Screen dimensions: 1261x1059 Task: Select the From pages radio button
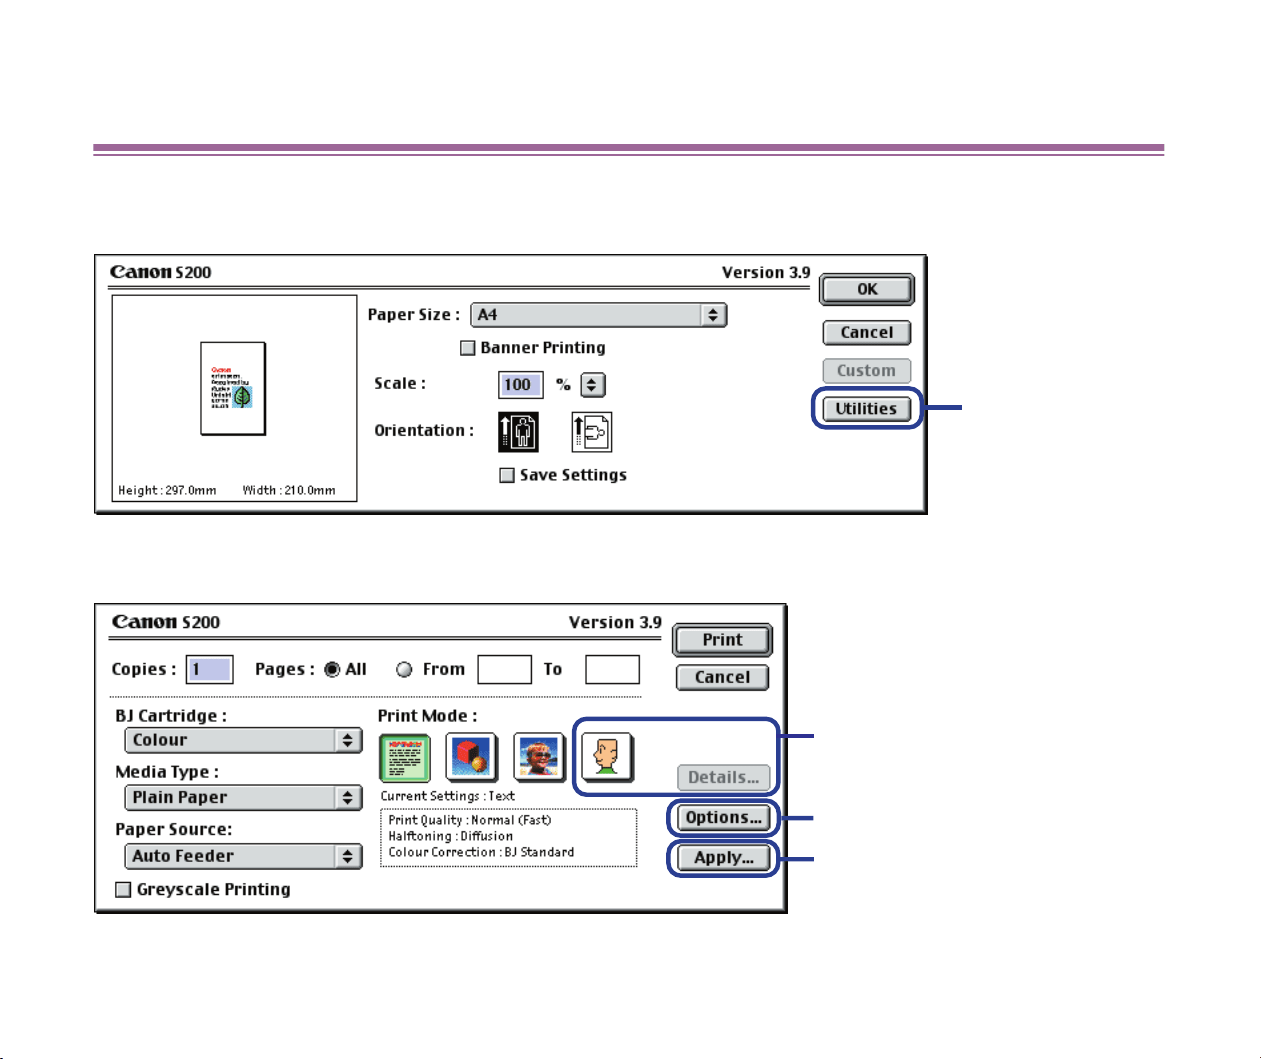click(x=404, y=670)
